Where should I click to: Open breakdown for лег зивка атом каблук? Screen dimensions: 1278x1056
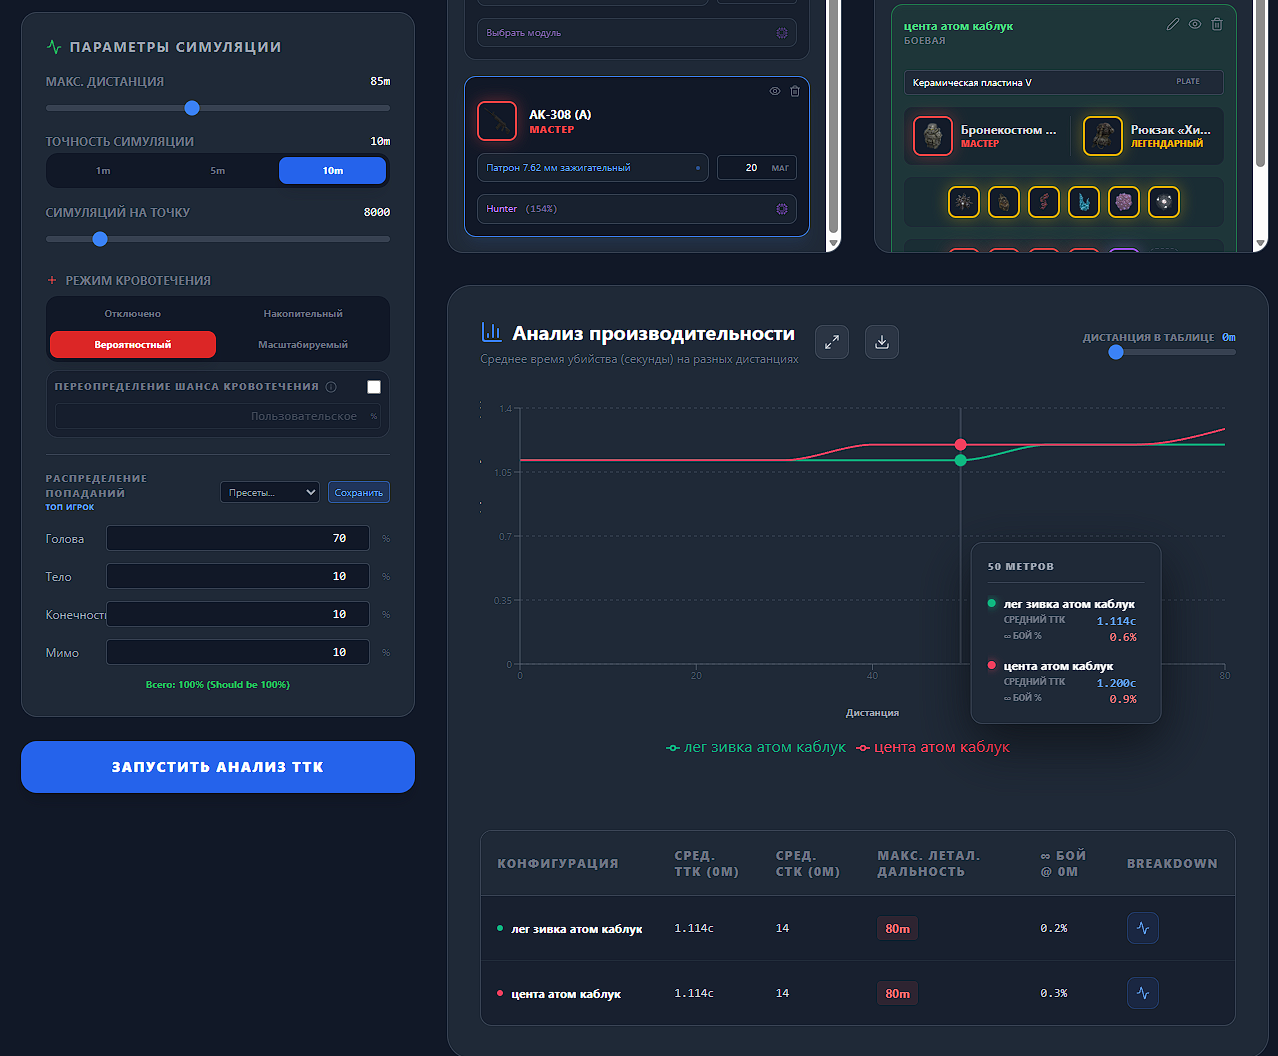click(1143, 928)
